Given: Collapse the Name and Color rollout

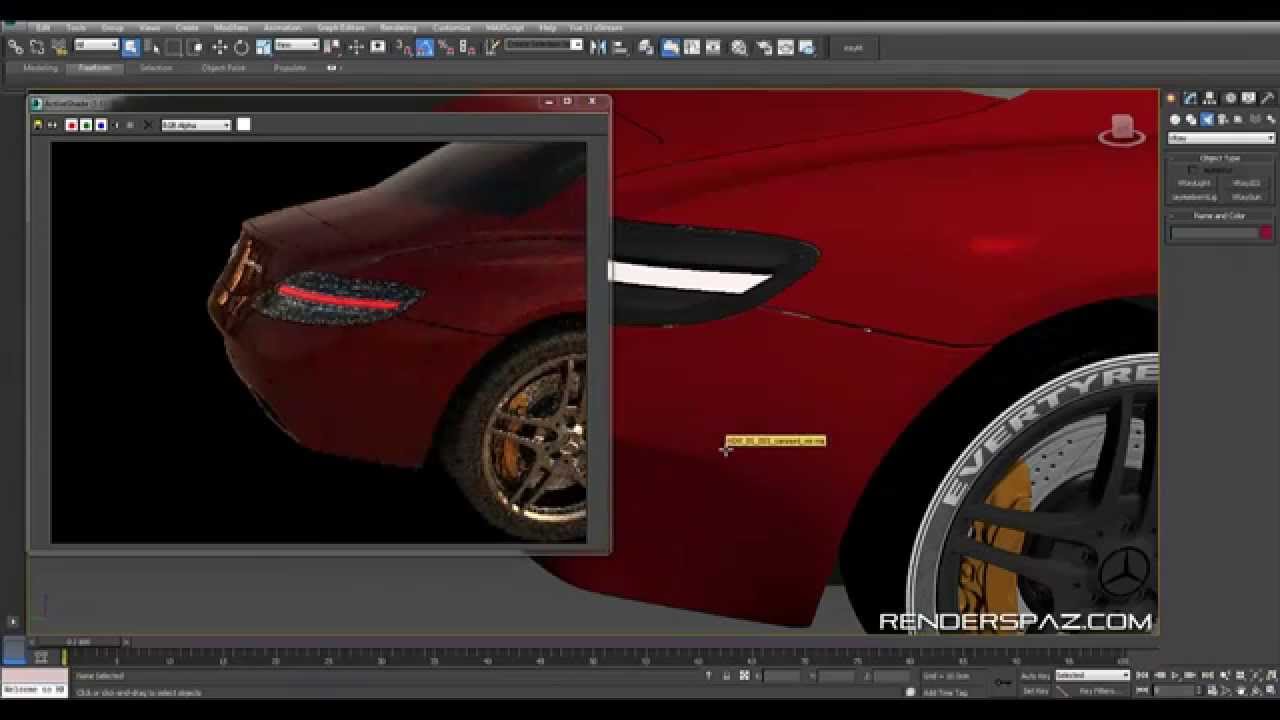Looking at the screenshot, I should [1220, 215].
